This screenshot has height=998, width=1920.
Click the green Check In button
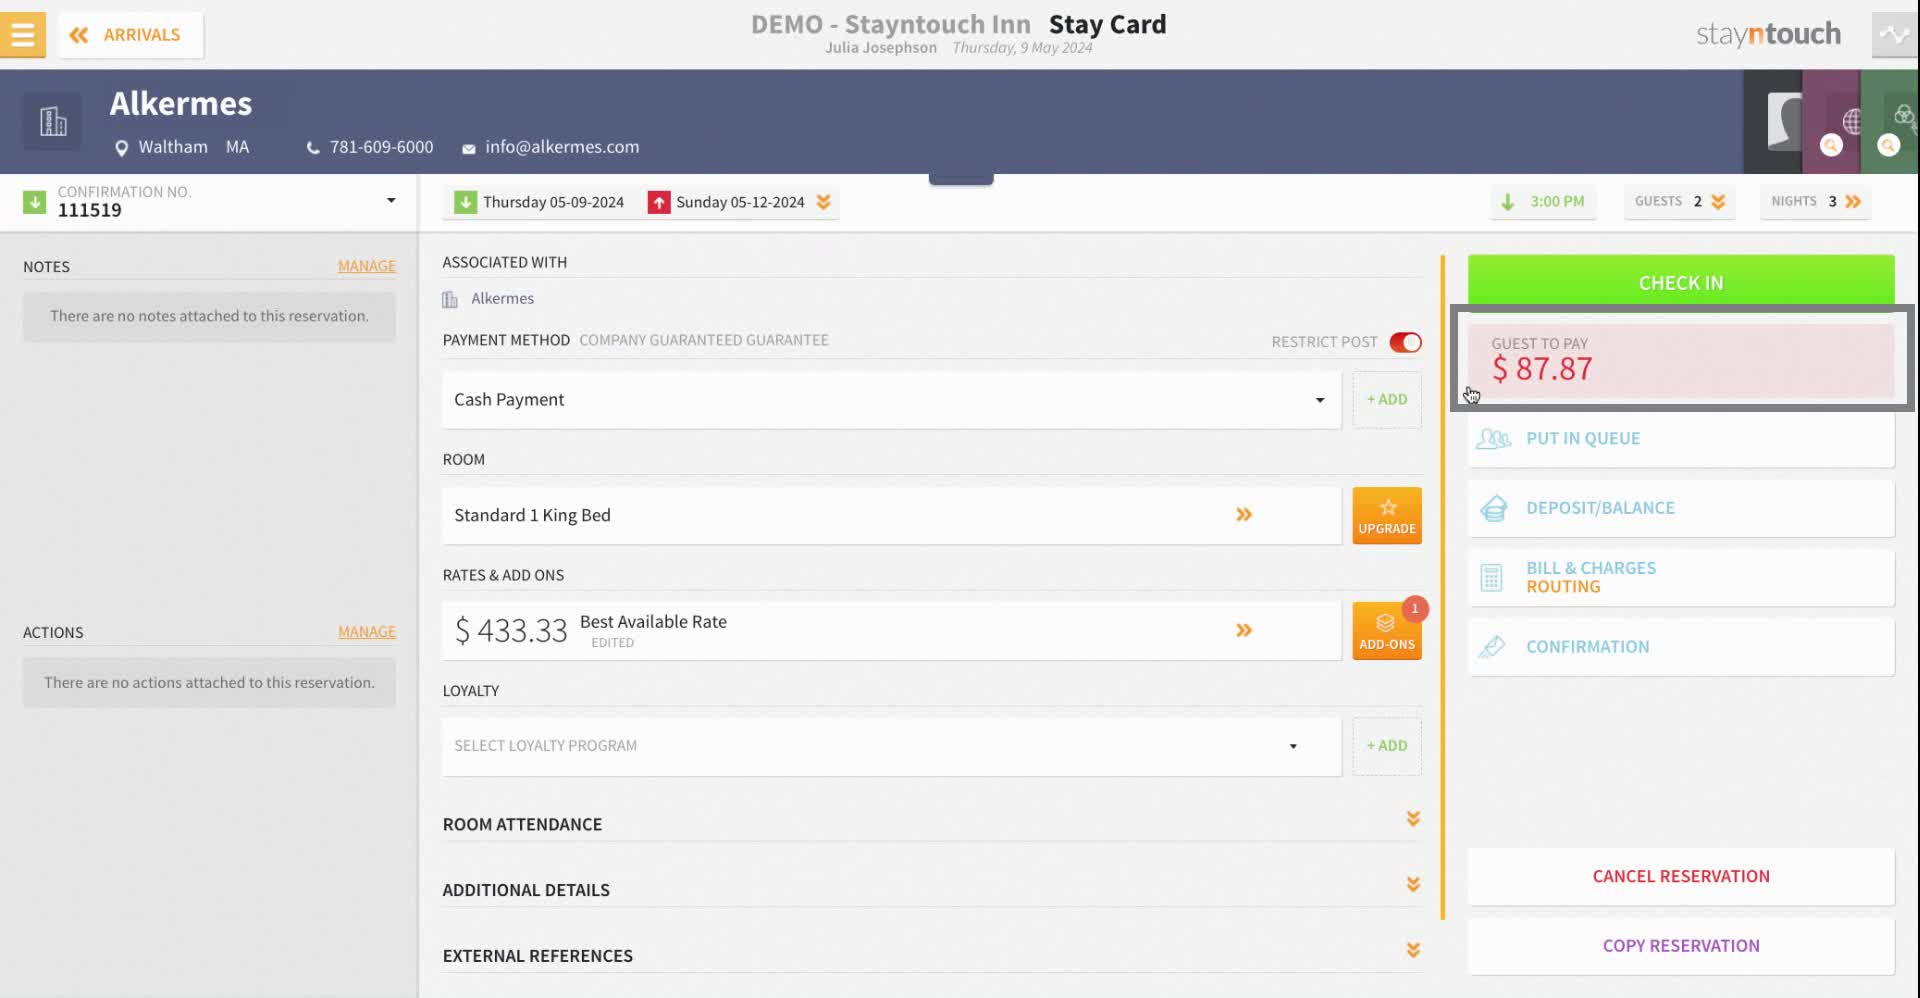[1681, 281]
